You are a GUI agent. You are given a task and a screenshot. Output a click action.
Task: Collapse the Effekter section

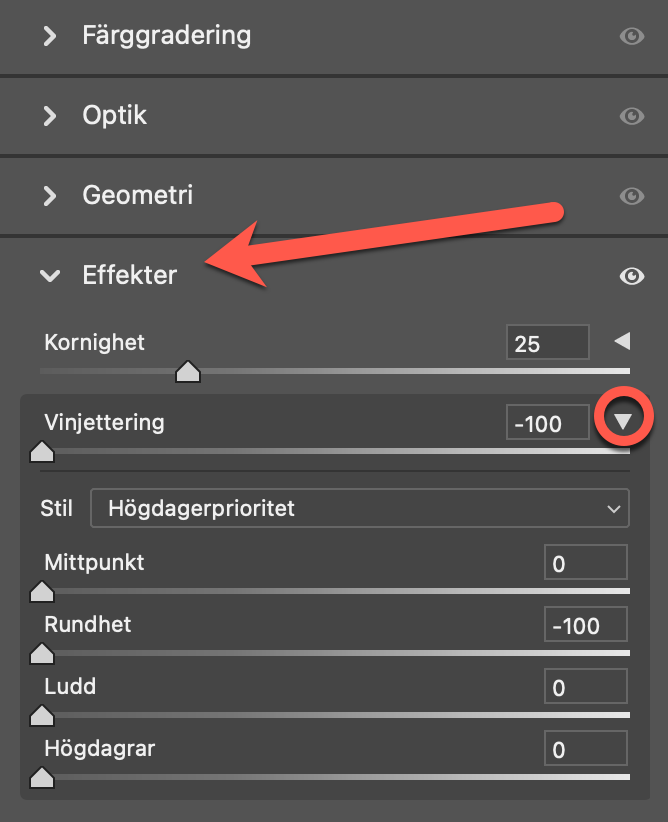pos(50,276)
